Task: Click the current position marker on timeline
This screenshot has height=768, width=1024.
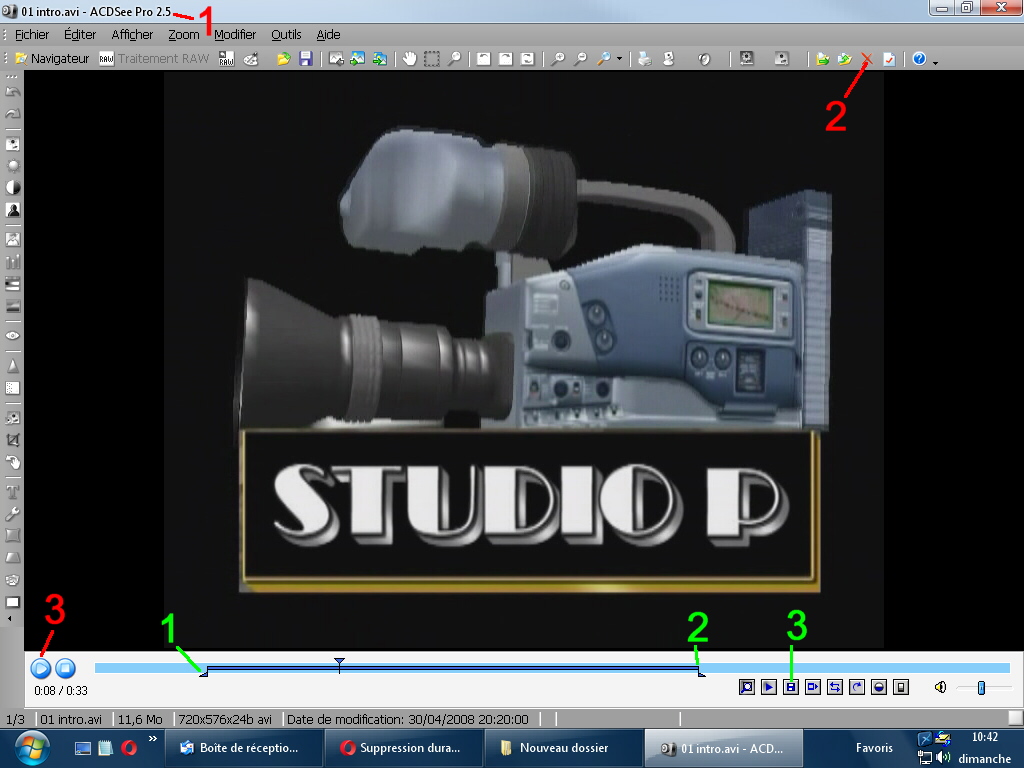Action: click(x=339, y=664)
